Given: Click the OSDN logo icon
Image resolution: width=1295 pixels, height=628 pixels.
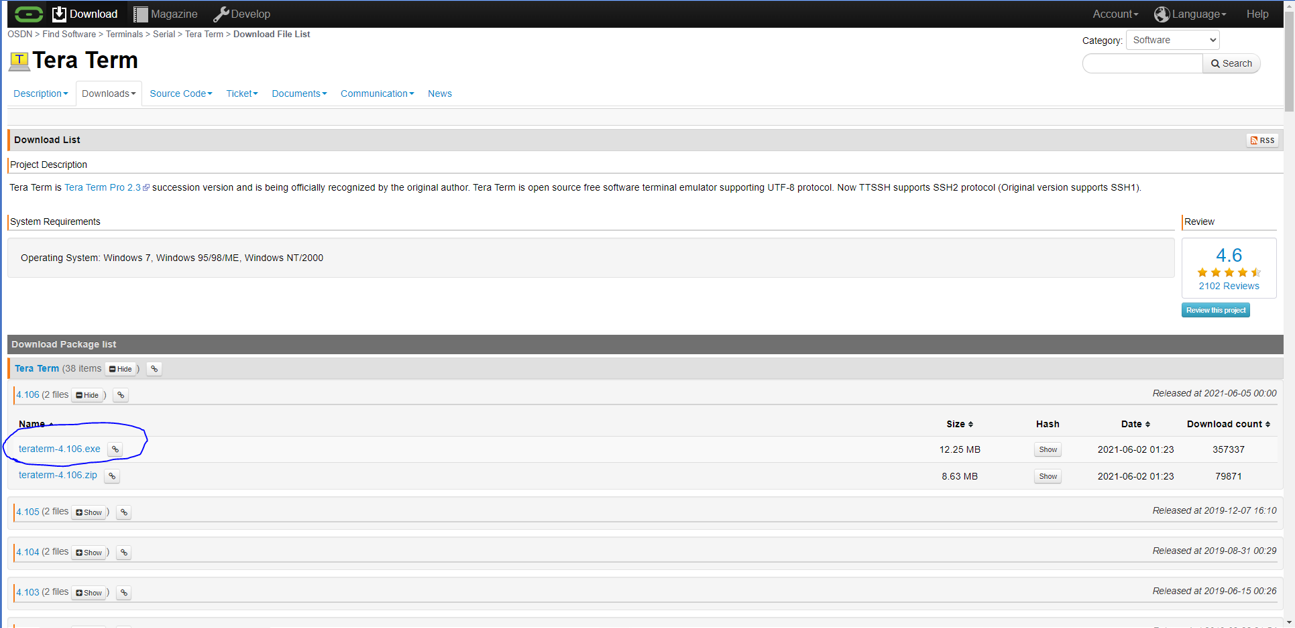Looking at the screenshot, I should (x=28, y=14).
